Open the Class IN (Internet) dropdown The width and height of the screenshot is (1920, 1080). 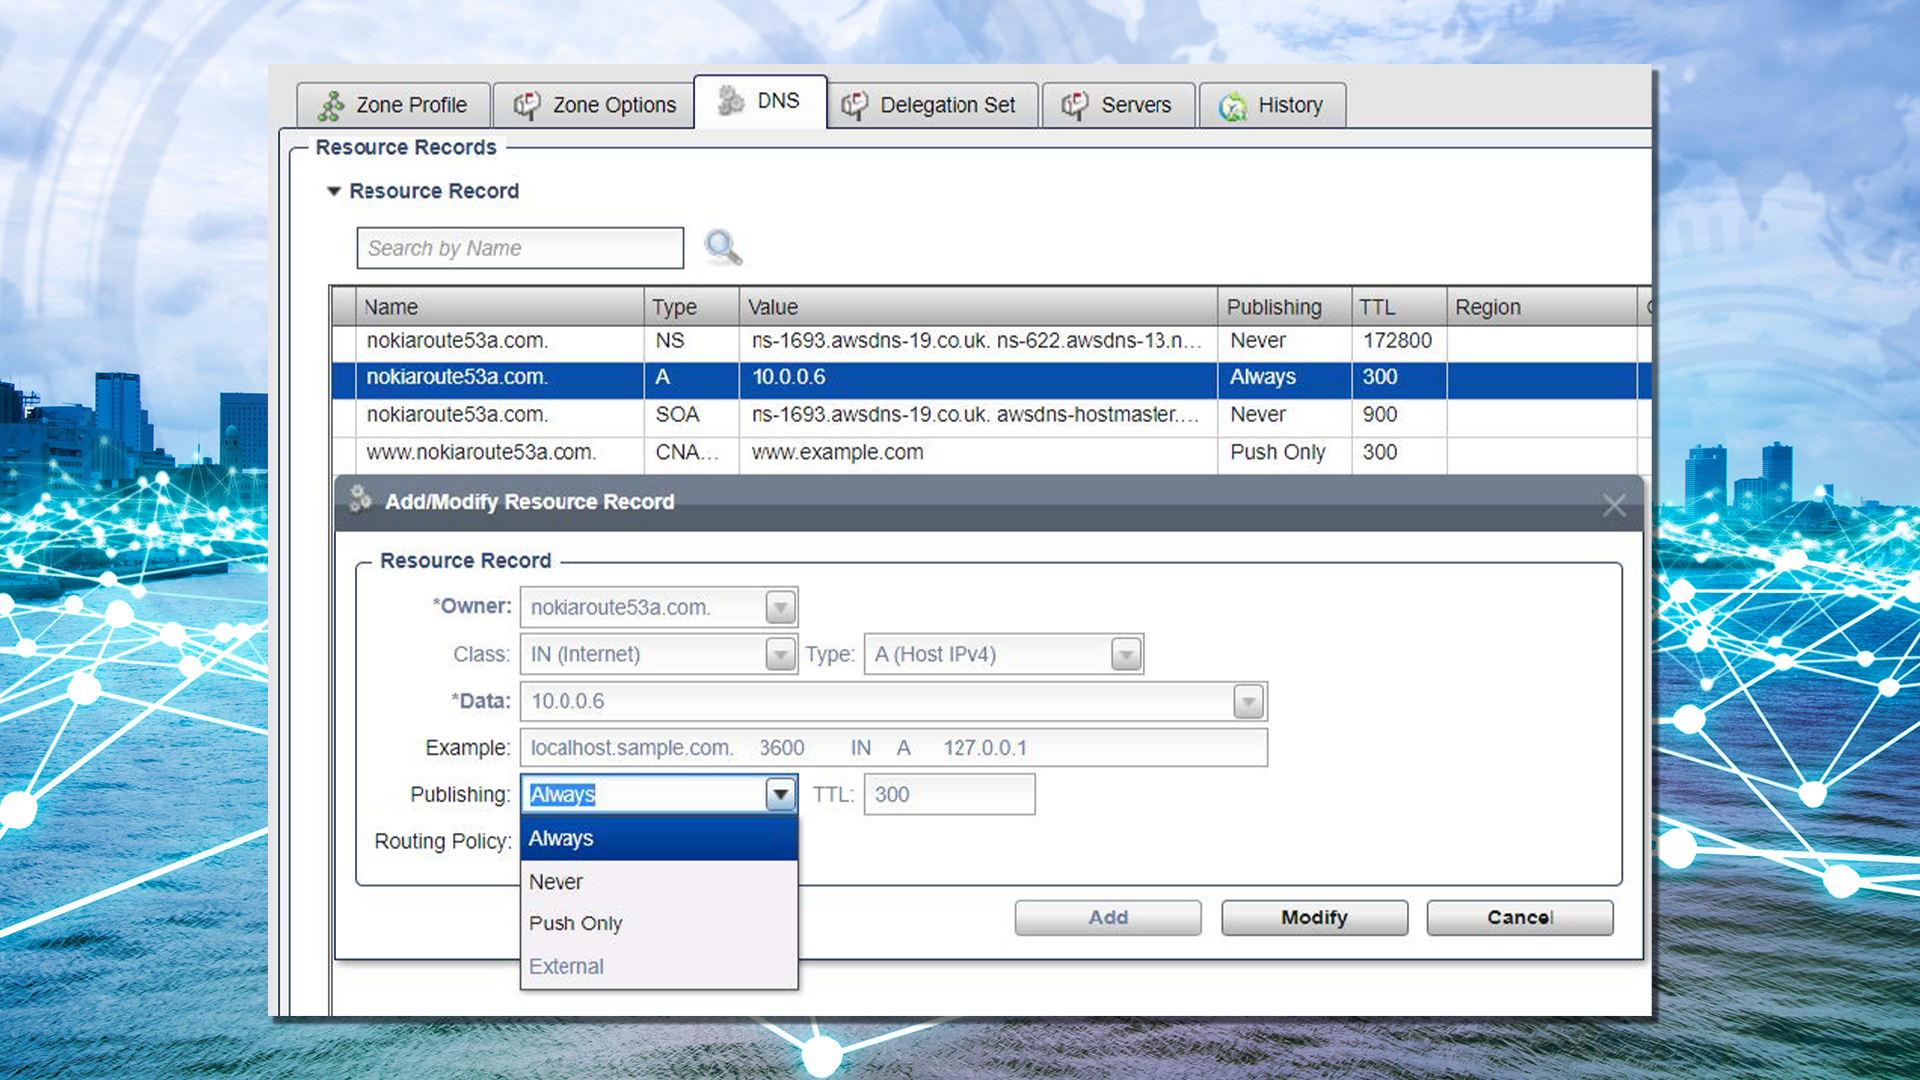tap(780, 655)
